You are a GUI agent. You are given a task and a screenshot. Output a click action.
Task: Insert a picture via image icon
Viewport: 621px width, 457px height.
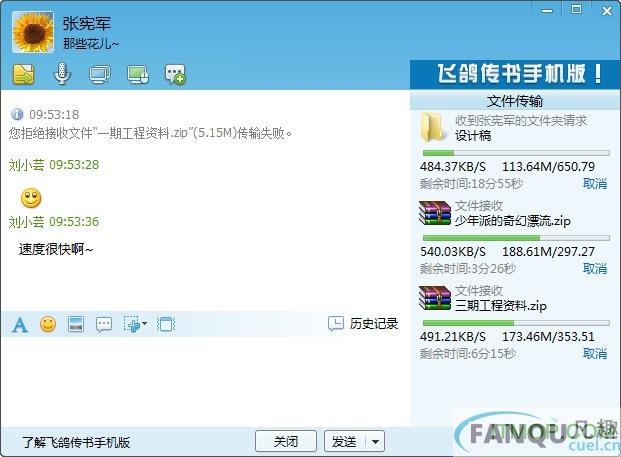[x=76, y=324]
